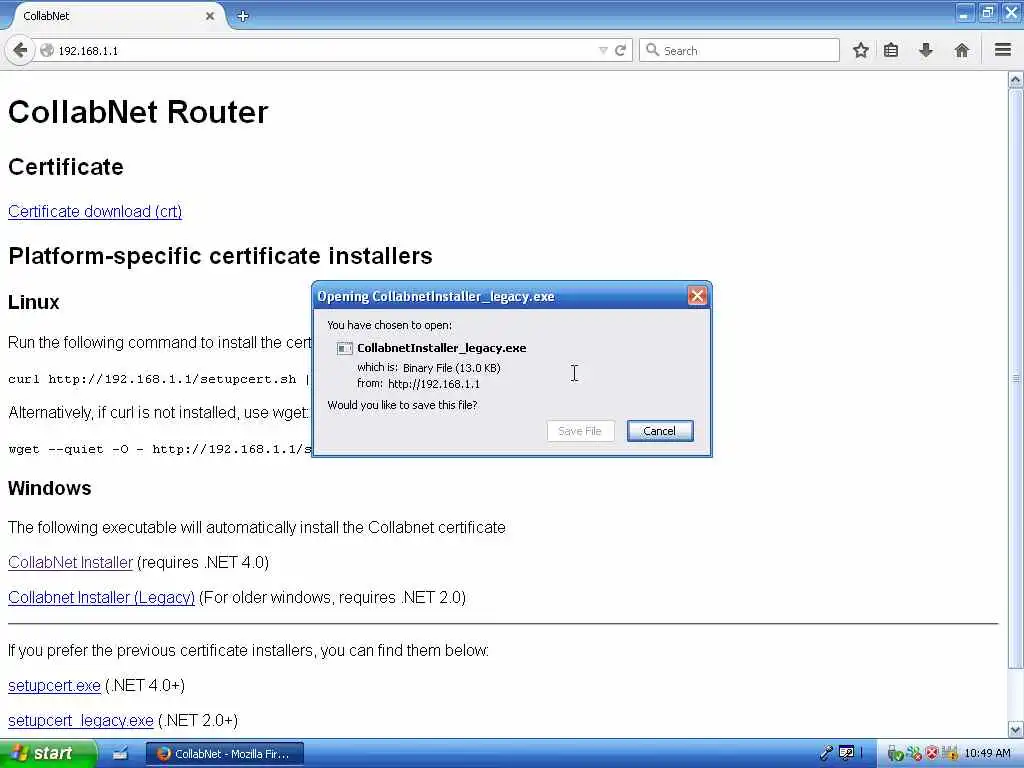Click the page scrollbar up arrow
1024x768 pixels.
click(1016, 80)
